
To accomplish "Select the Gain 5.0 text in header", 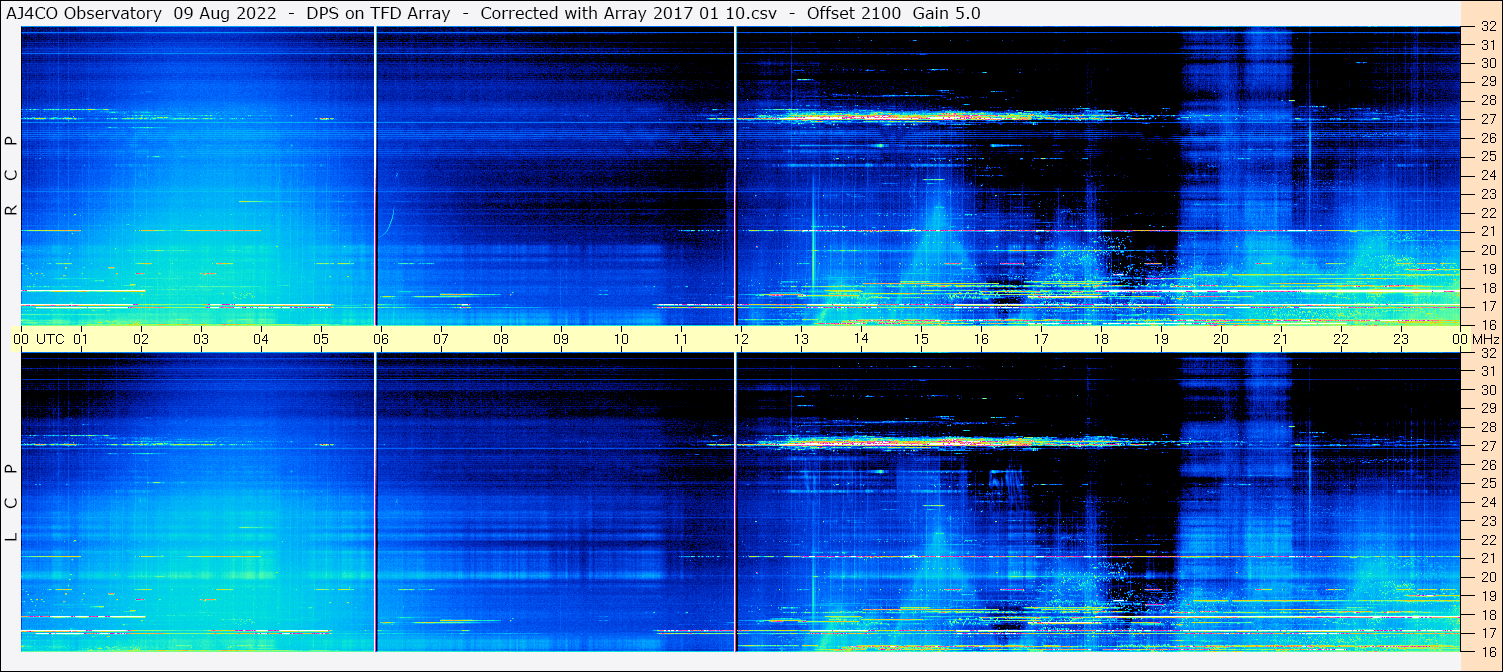I will [946, 13].
